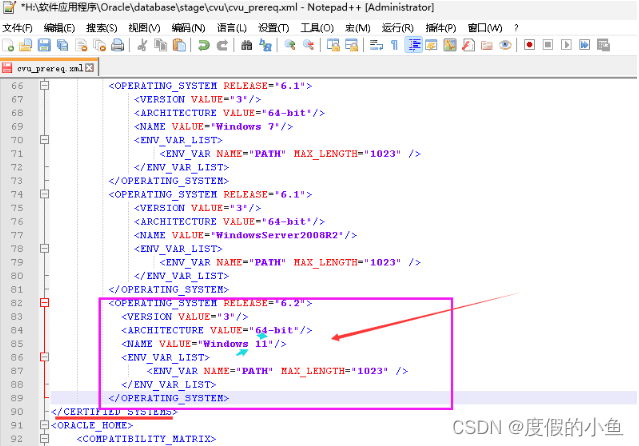This screenshot has width=639, height=446.
Task: Open the 搜索(S) menu
Action: 102,28
